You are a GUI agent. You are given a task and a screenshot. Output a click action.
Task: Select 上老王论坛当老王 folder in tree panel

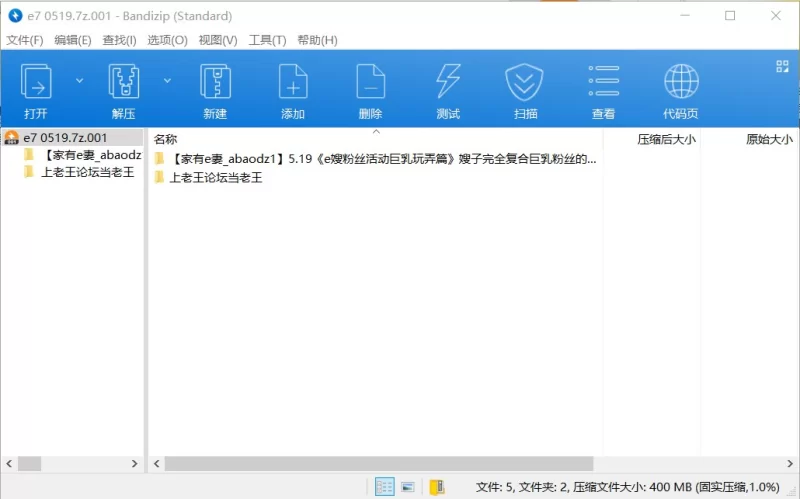point(87,172)
